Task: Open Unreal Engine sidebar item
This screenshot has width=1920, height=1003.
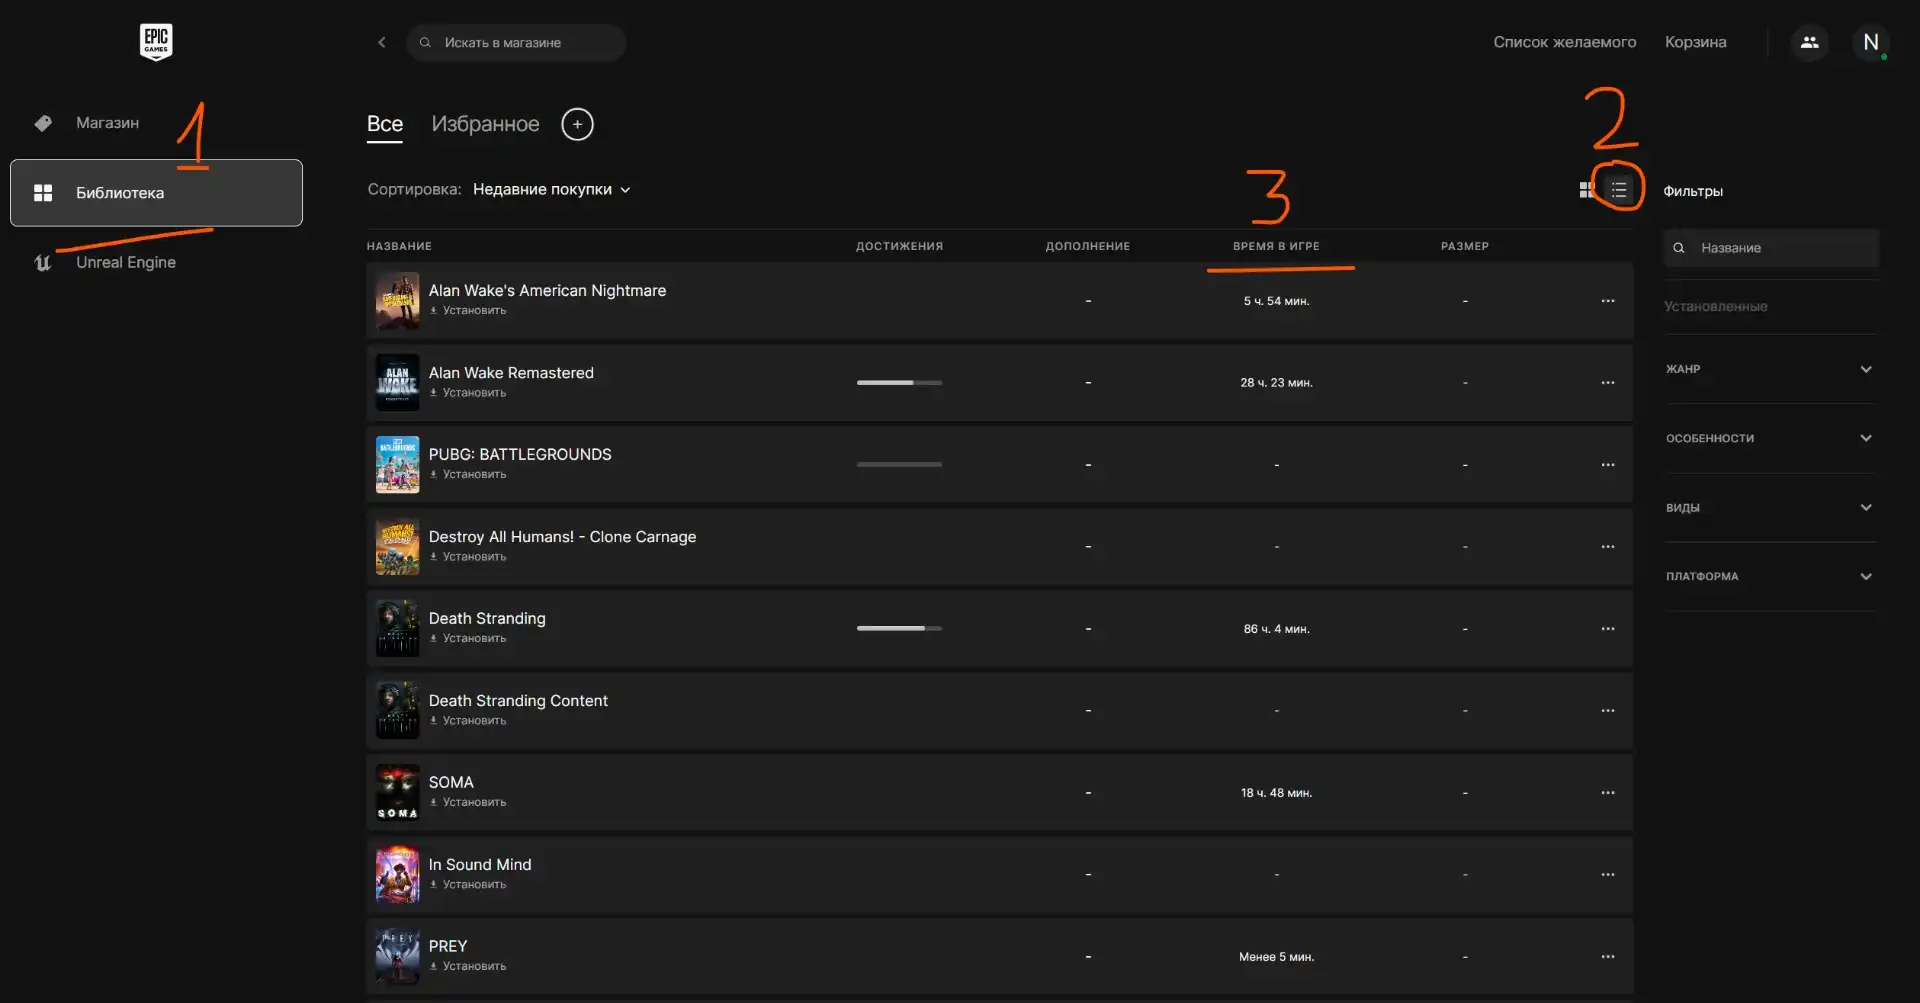Action: (x=126, y=262)
